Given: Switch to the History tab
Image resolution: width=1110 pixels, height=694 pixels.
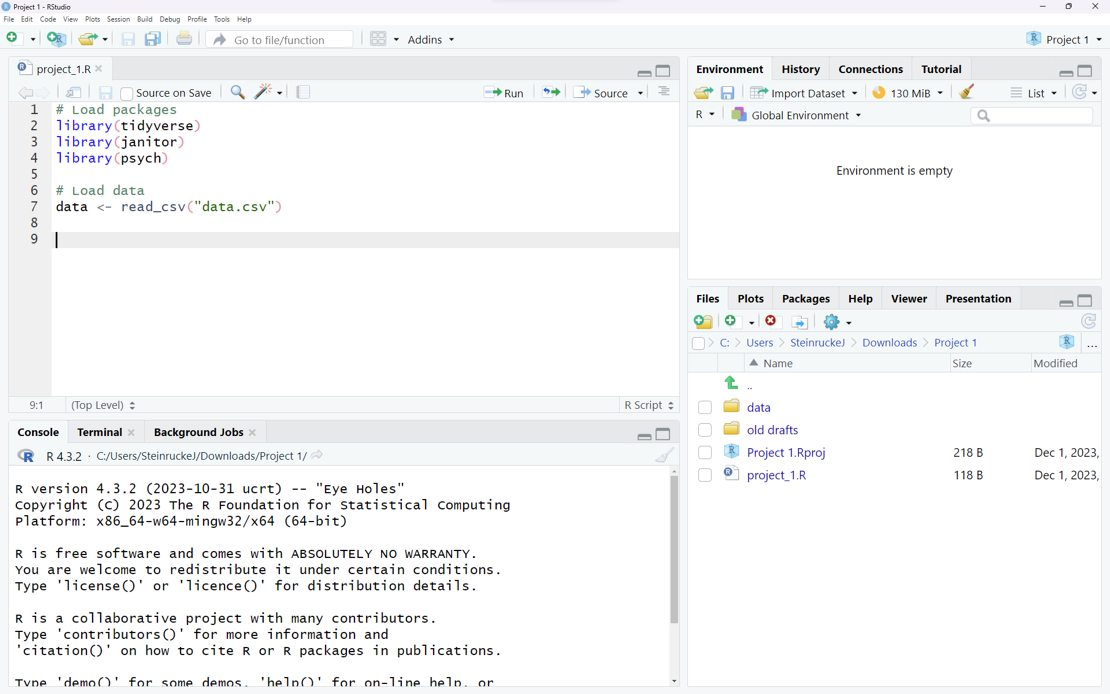Looking at the screenshot, I should point(800,69).
